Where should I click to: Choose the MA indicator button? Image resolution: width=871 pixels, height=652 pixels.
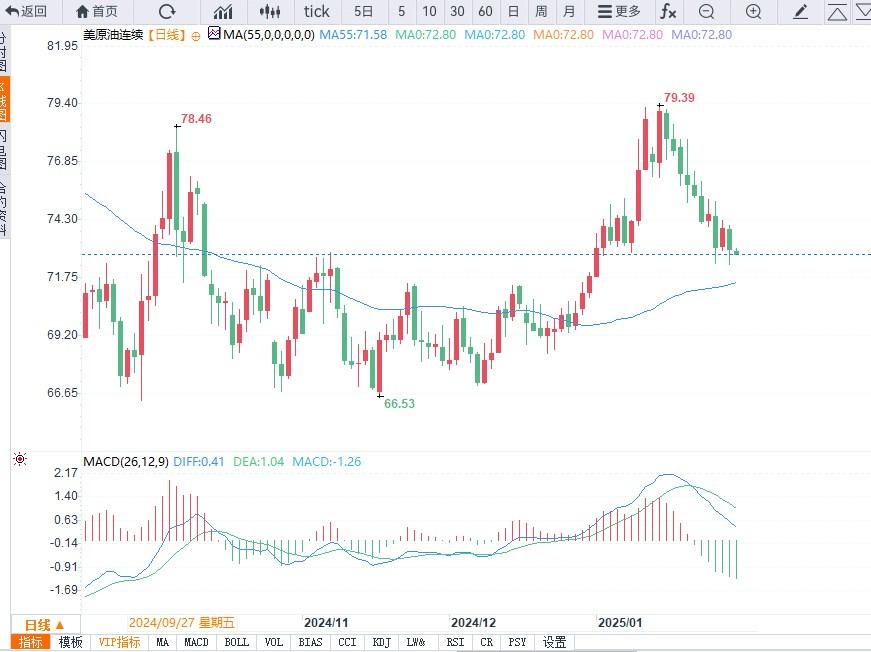pyautogui.click(x=163, y=643)
